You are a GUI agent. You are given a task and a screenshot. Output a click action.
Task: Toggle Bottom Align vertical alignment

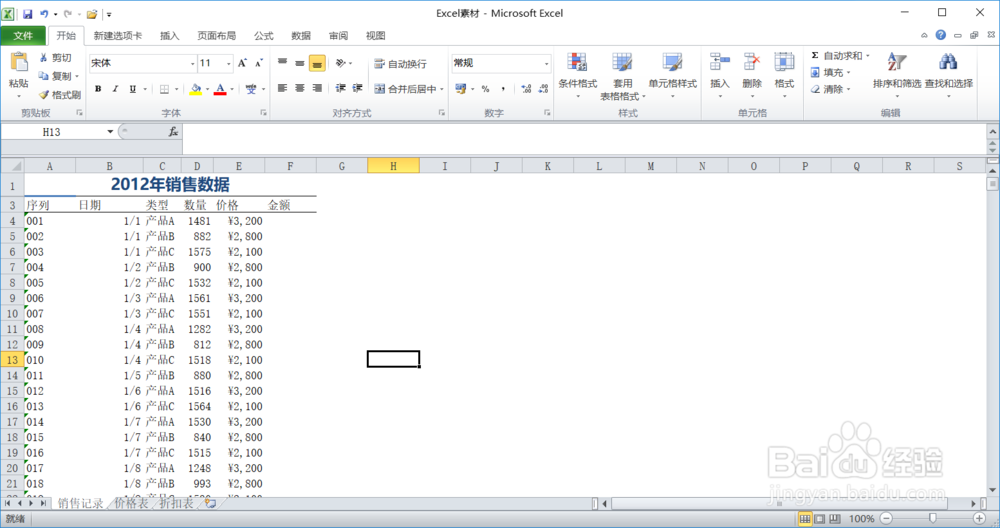(317, 63)
